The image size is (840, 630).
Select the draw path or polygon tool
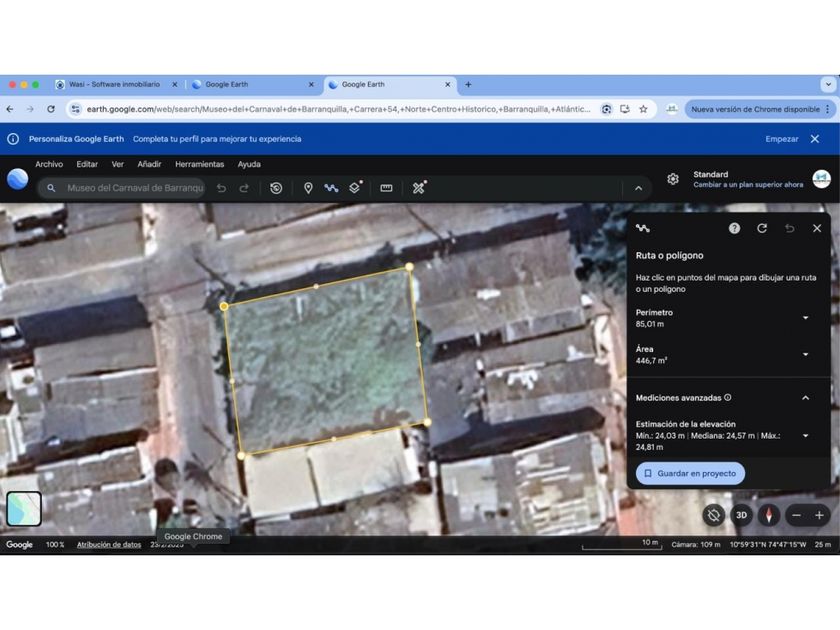331,188
